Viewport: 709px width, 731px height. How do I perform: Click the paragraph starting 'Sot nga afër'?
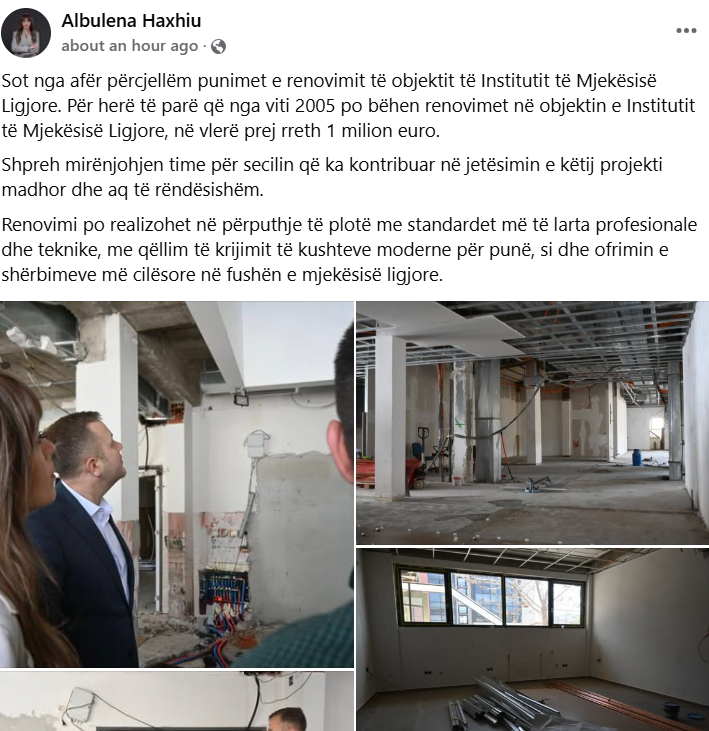point(349,106)
